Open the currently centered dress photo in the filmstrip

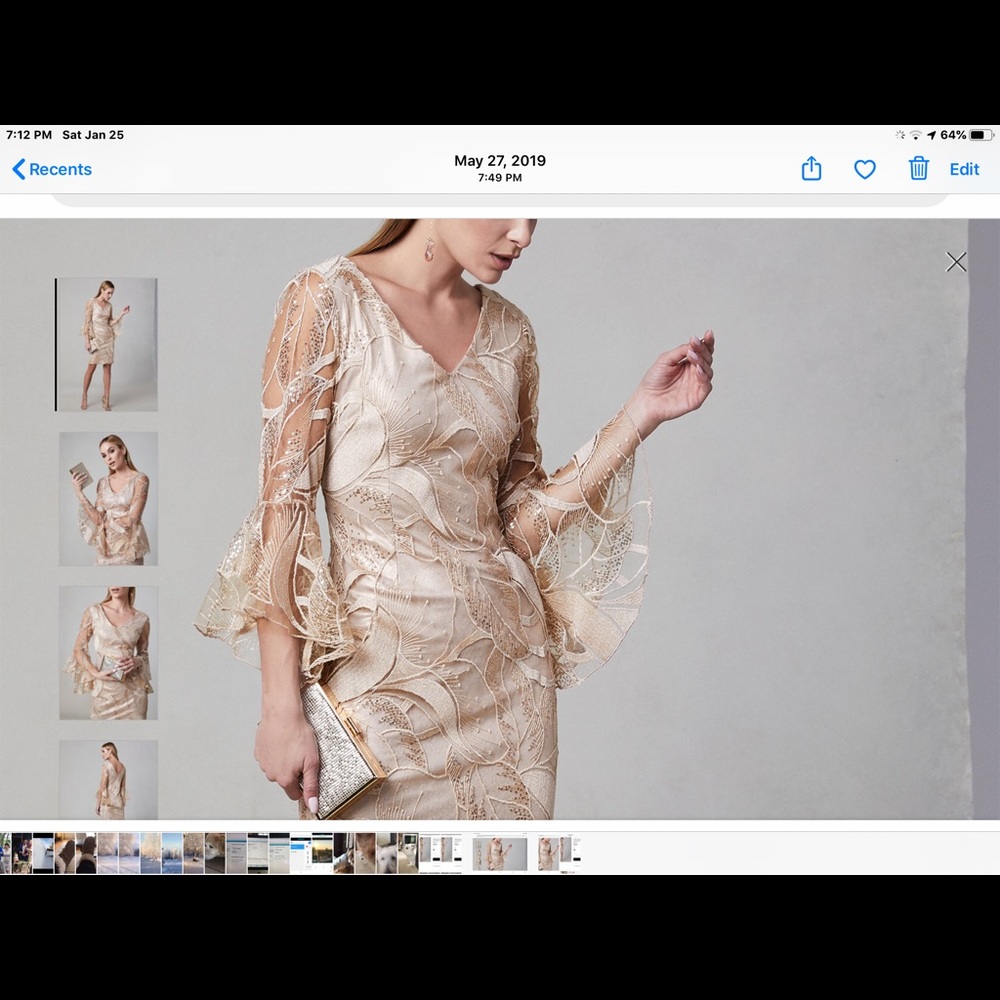pos(500,853)
